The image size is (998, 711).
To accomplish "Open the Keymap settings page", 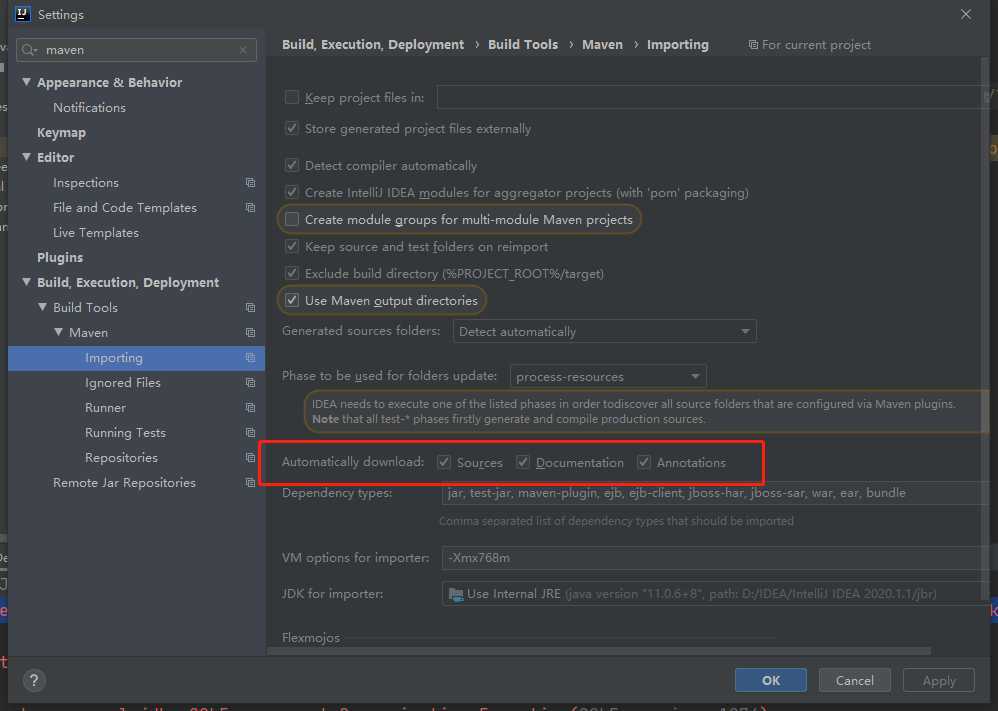I will pyautogui.click(x=61, y=132).
